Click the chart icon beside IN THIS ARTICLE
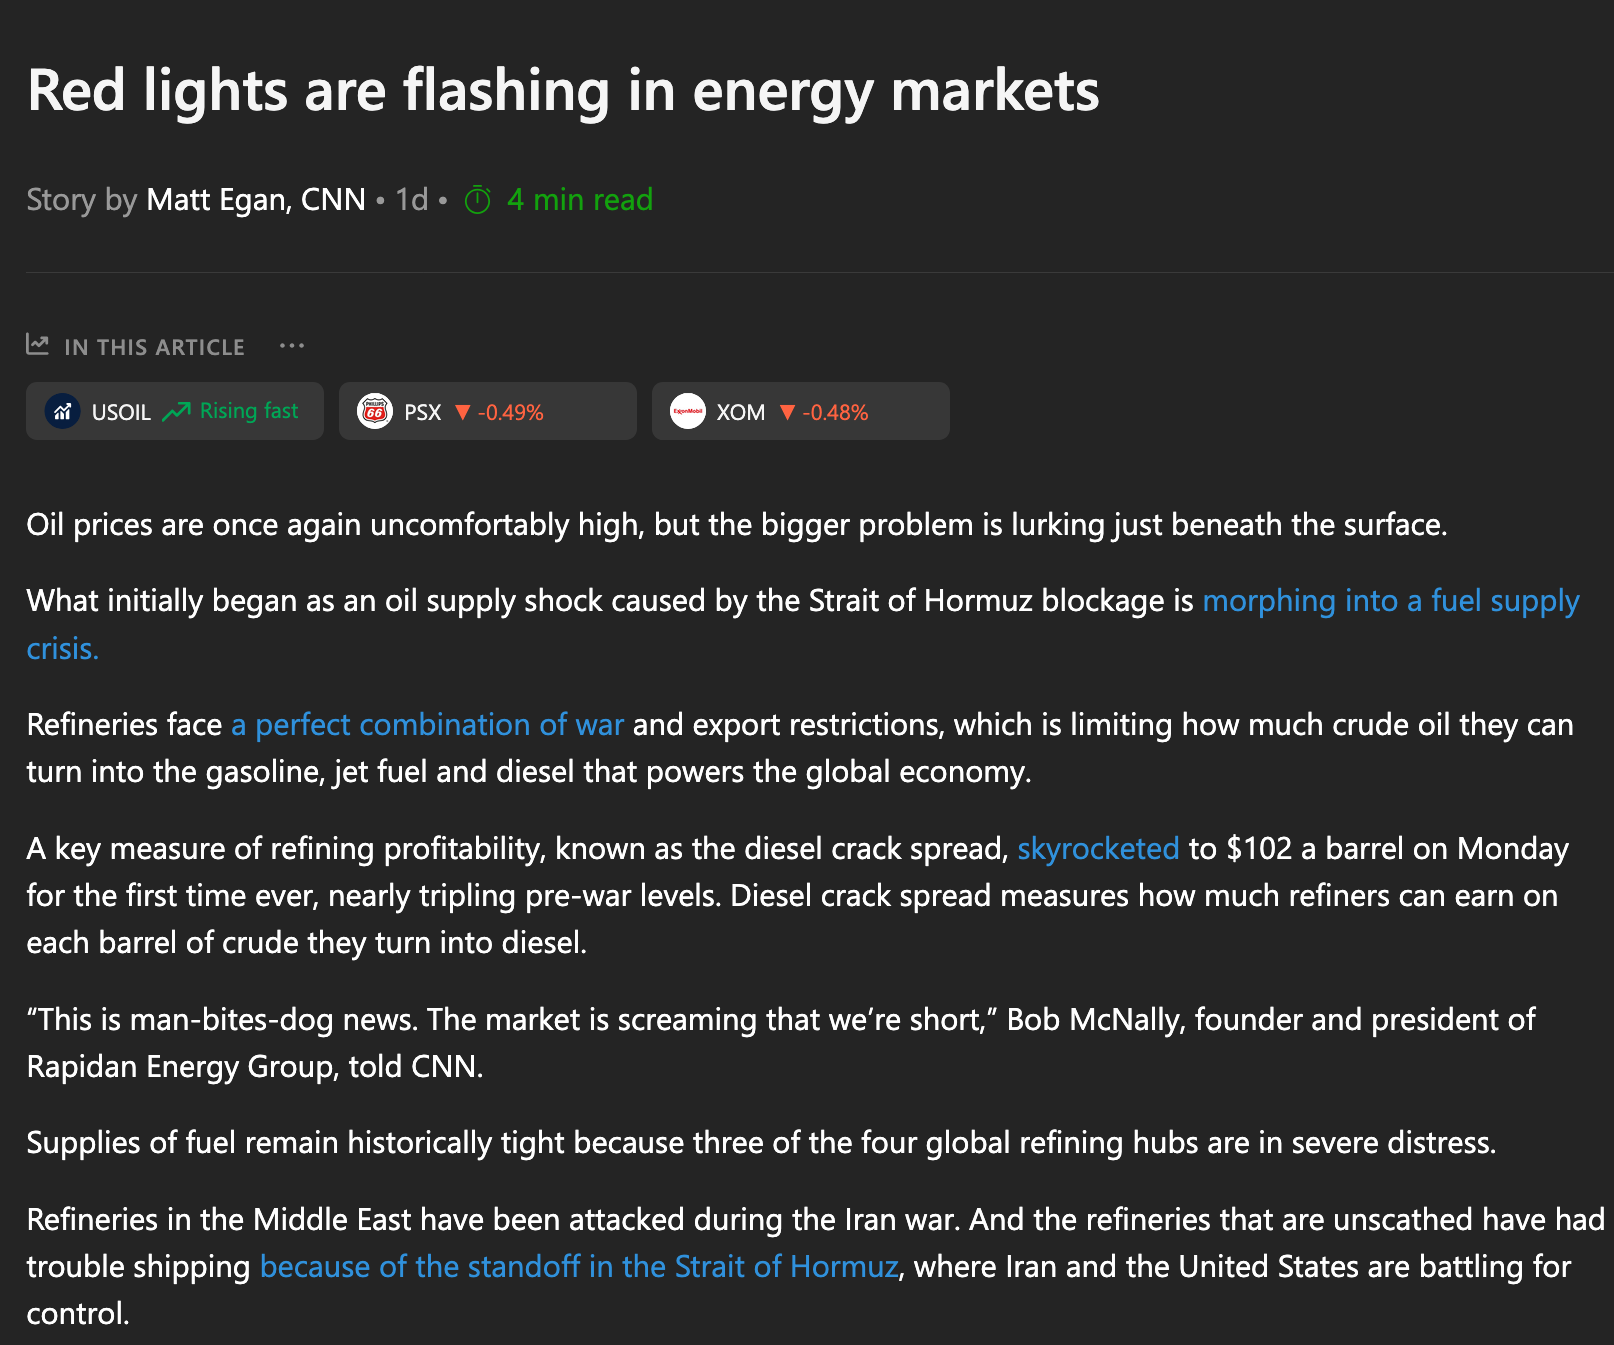 [38, 345]
